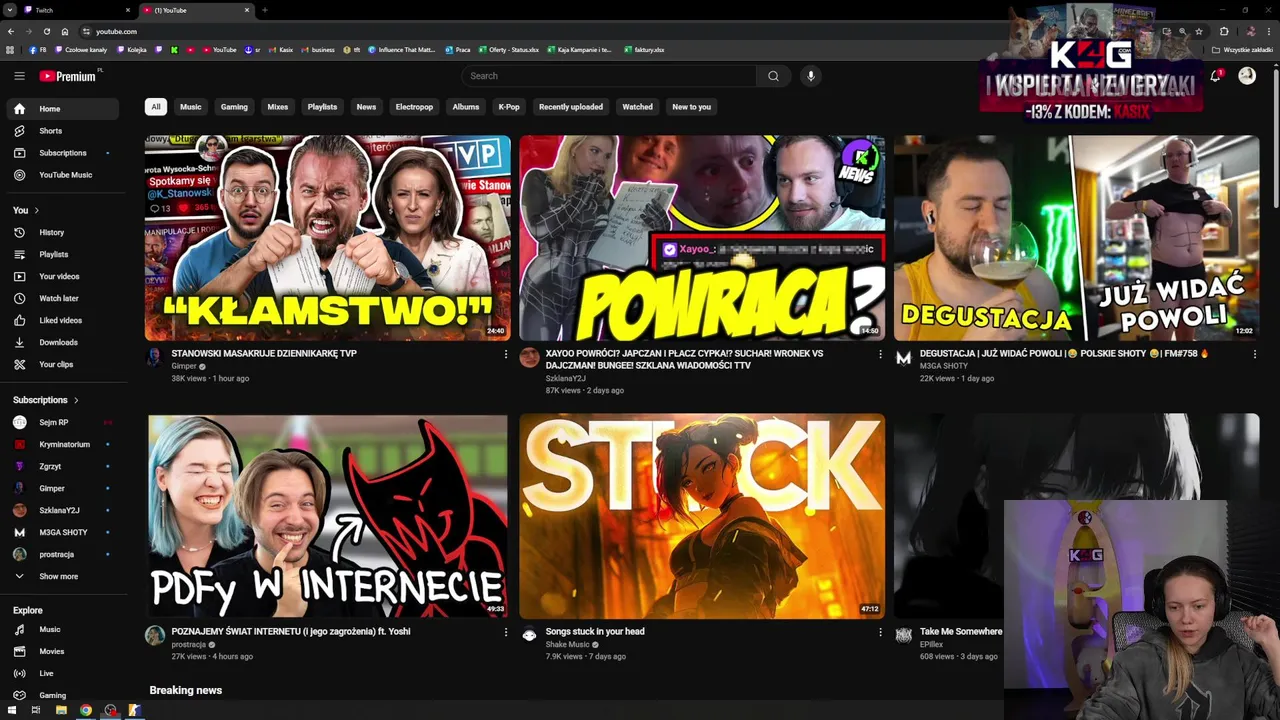Go back in browser
This screenshot has height=720, width=1280.
coord(10,31)
